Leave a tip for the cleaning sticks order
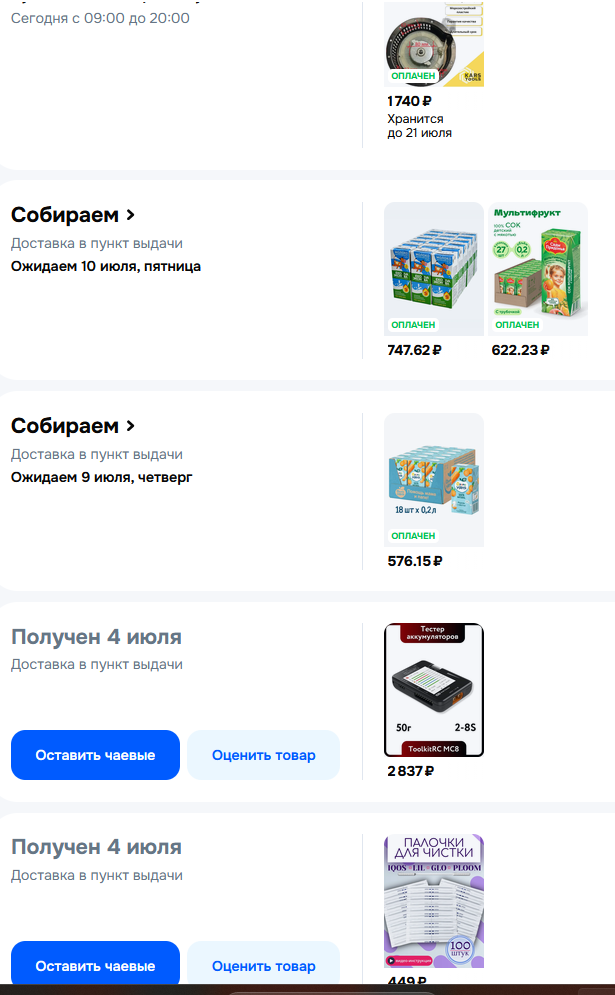 click(x=95, y=966)
